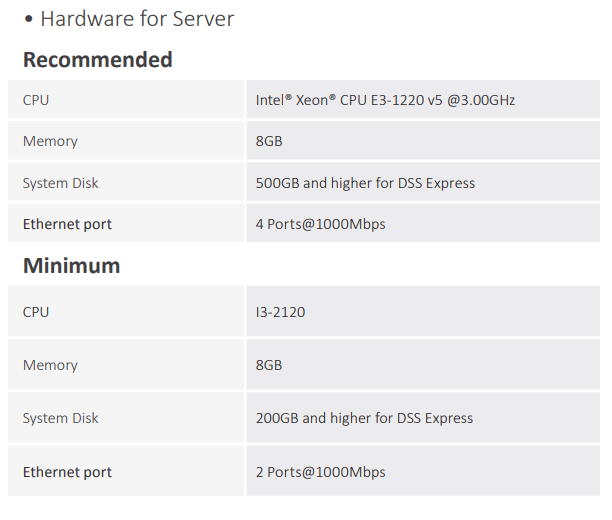The height and width of the screenshot is (520, 612).
Task: Select the "500GB and higher for DSS Express" cell
Action: (x=365, y=183)
